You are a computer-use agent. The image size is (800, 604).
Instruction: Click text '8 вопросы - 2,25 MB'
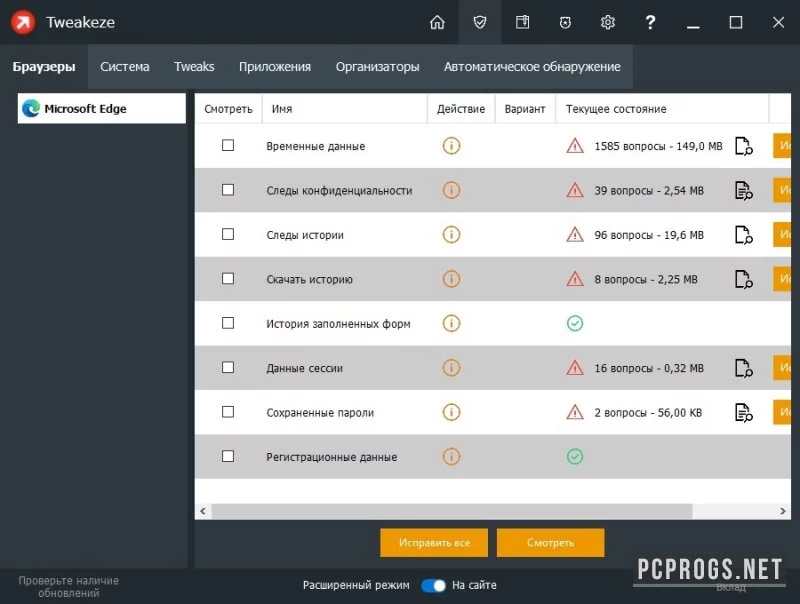pyautogui.click(x=645, y=280)
